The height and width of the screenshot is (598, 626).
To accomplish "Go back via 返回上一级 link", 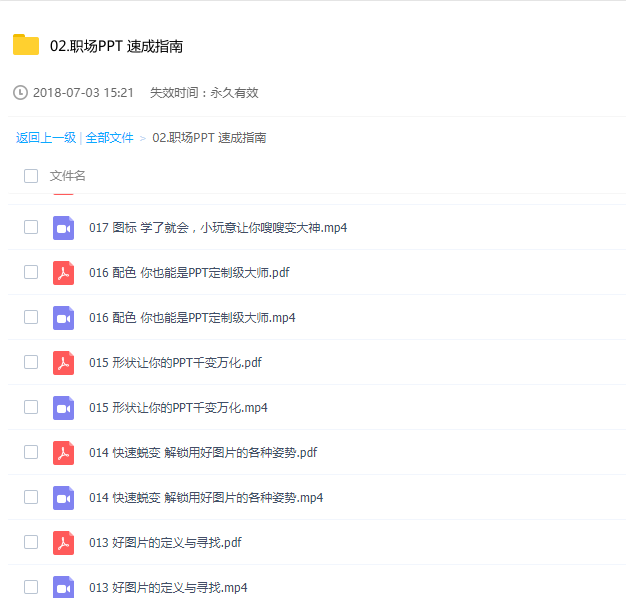I will (x=45, y=138).
